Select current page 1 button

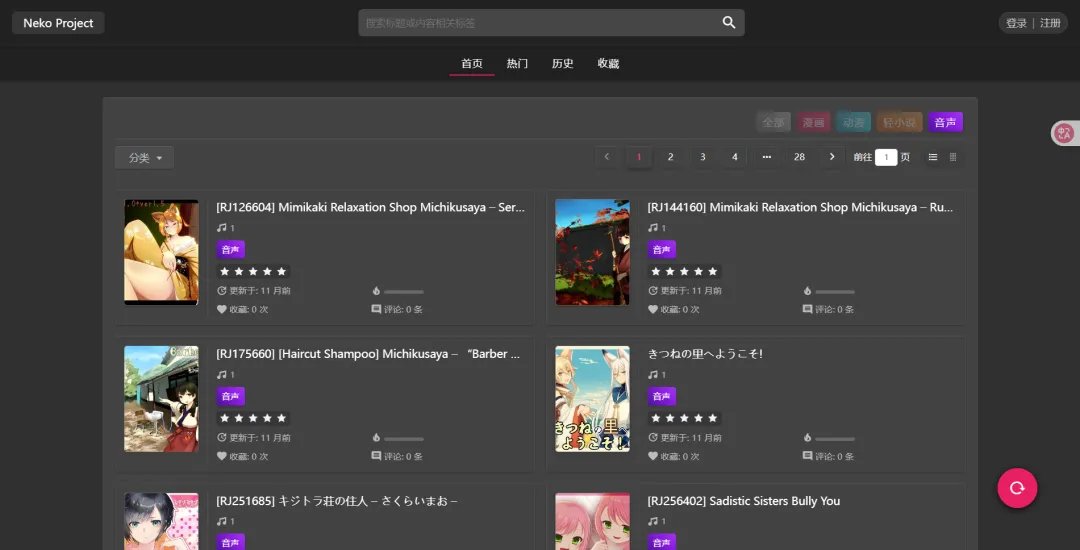click(x=638, y=157)
